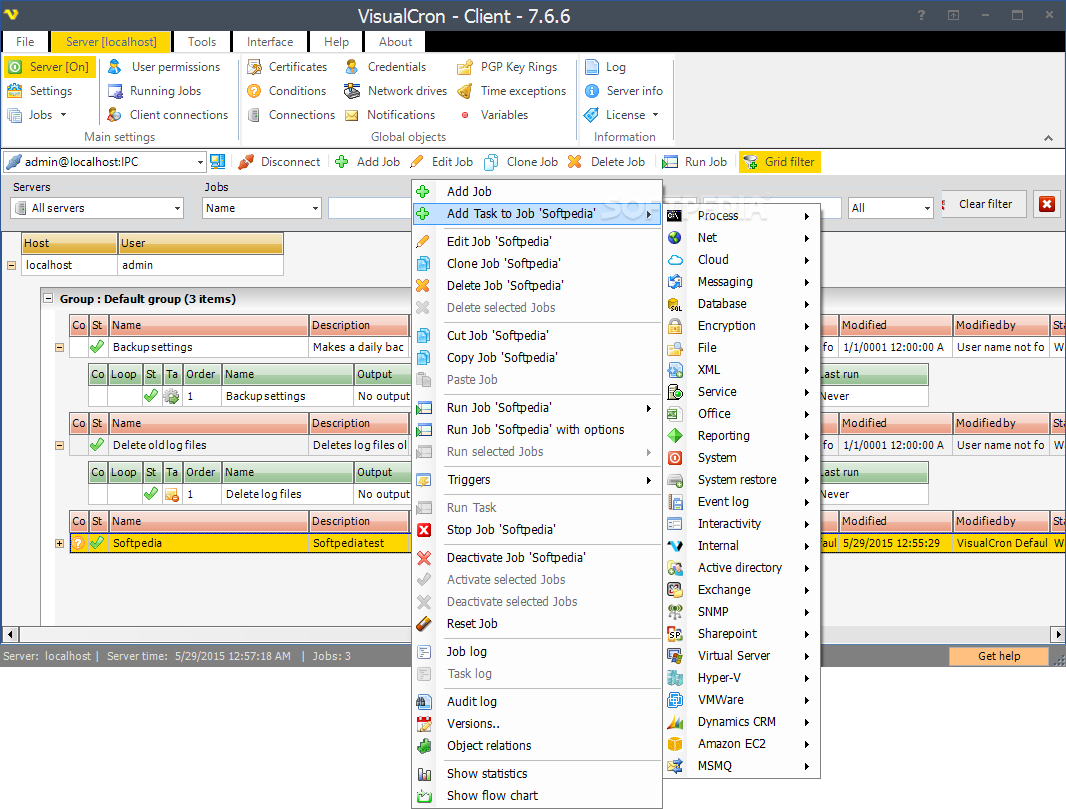The width and height of the screenshot is (1066, 809).
Task: Choose Edit Job 'Softpedia'
Action: [537, 241]
